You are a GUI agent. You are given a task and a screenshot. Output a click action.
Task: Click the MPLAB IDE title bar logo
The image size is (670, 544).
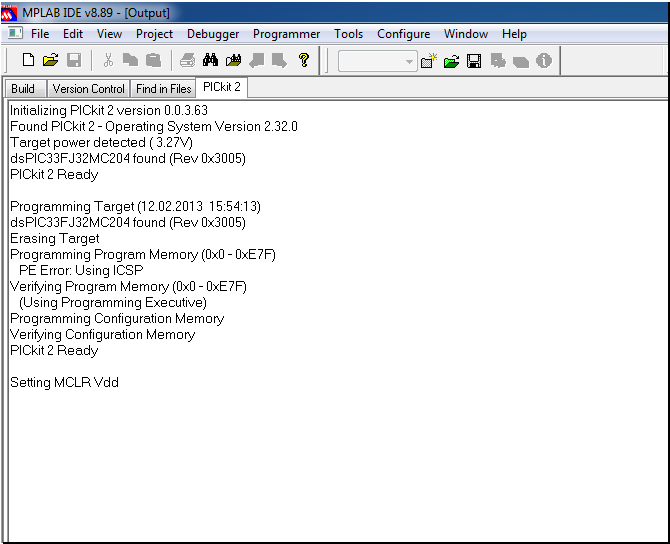[x=9, y=13]
